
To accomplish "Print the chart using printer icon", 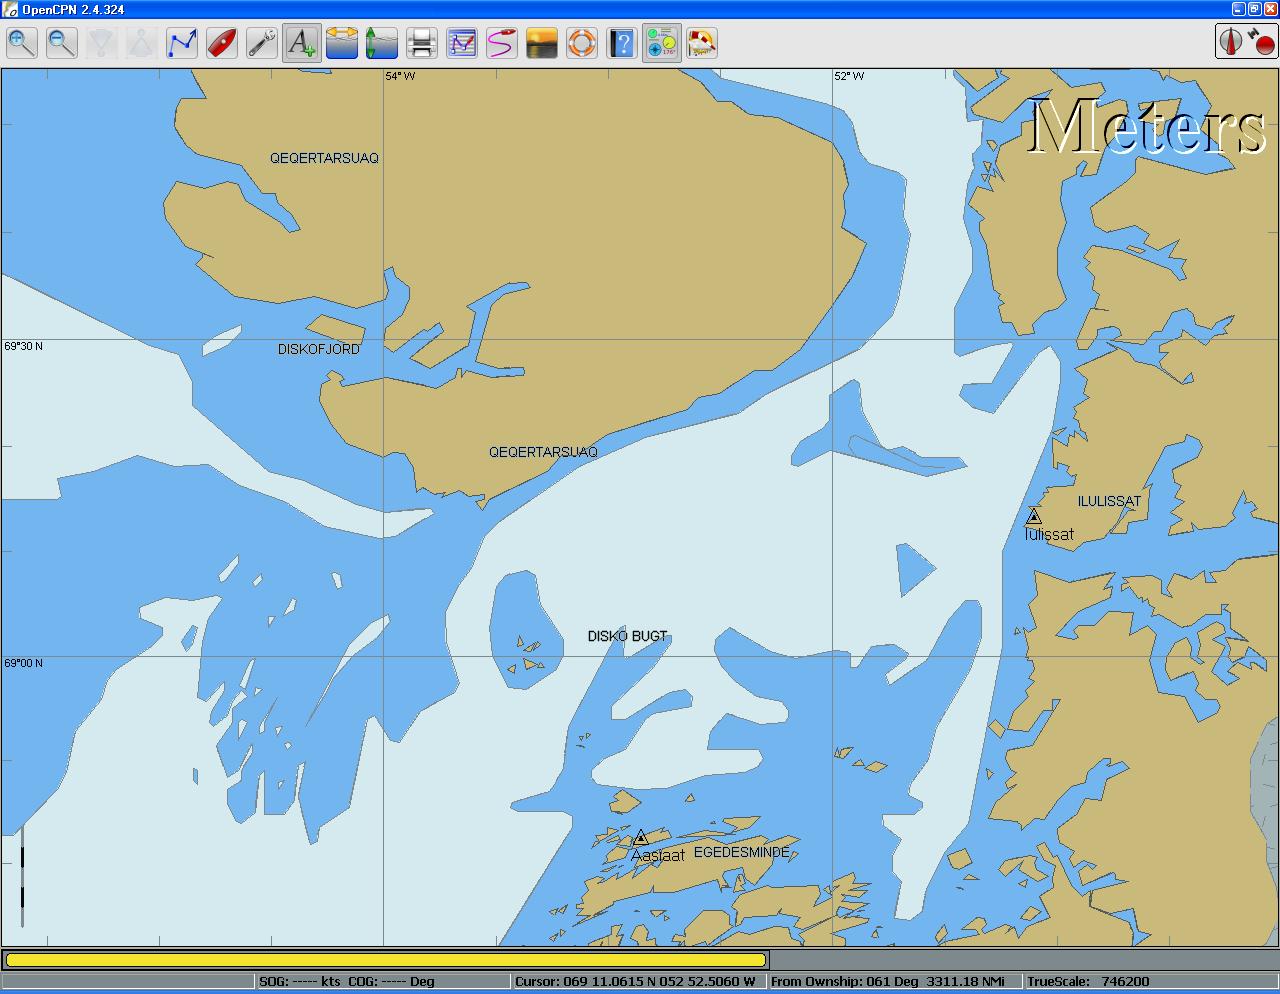I will point(422,43).
